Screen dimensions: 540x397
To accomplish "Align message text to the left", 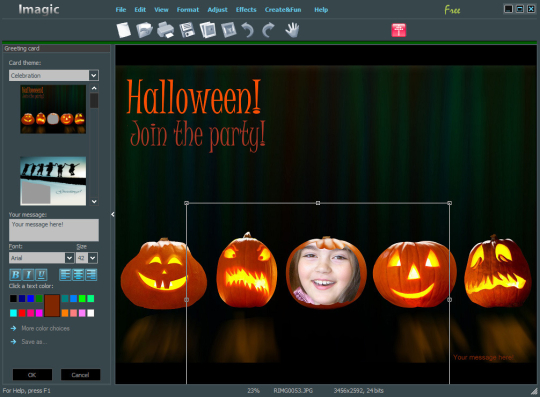I will [x=65, y=274].
